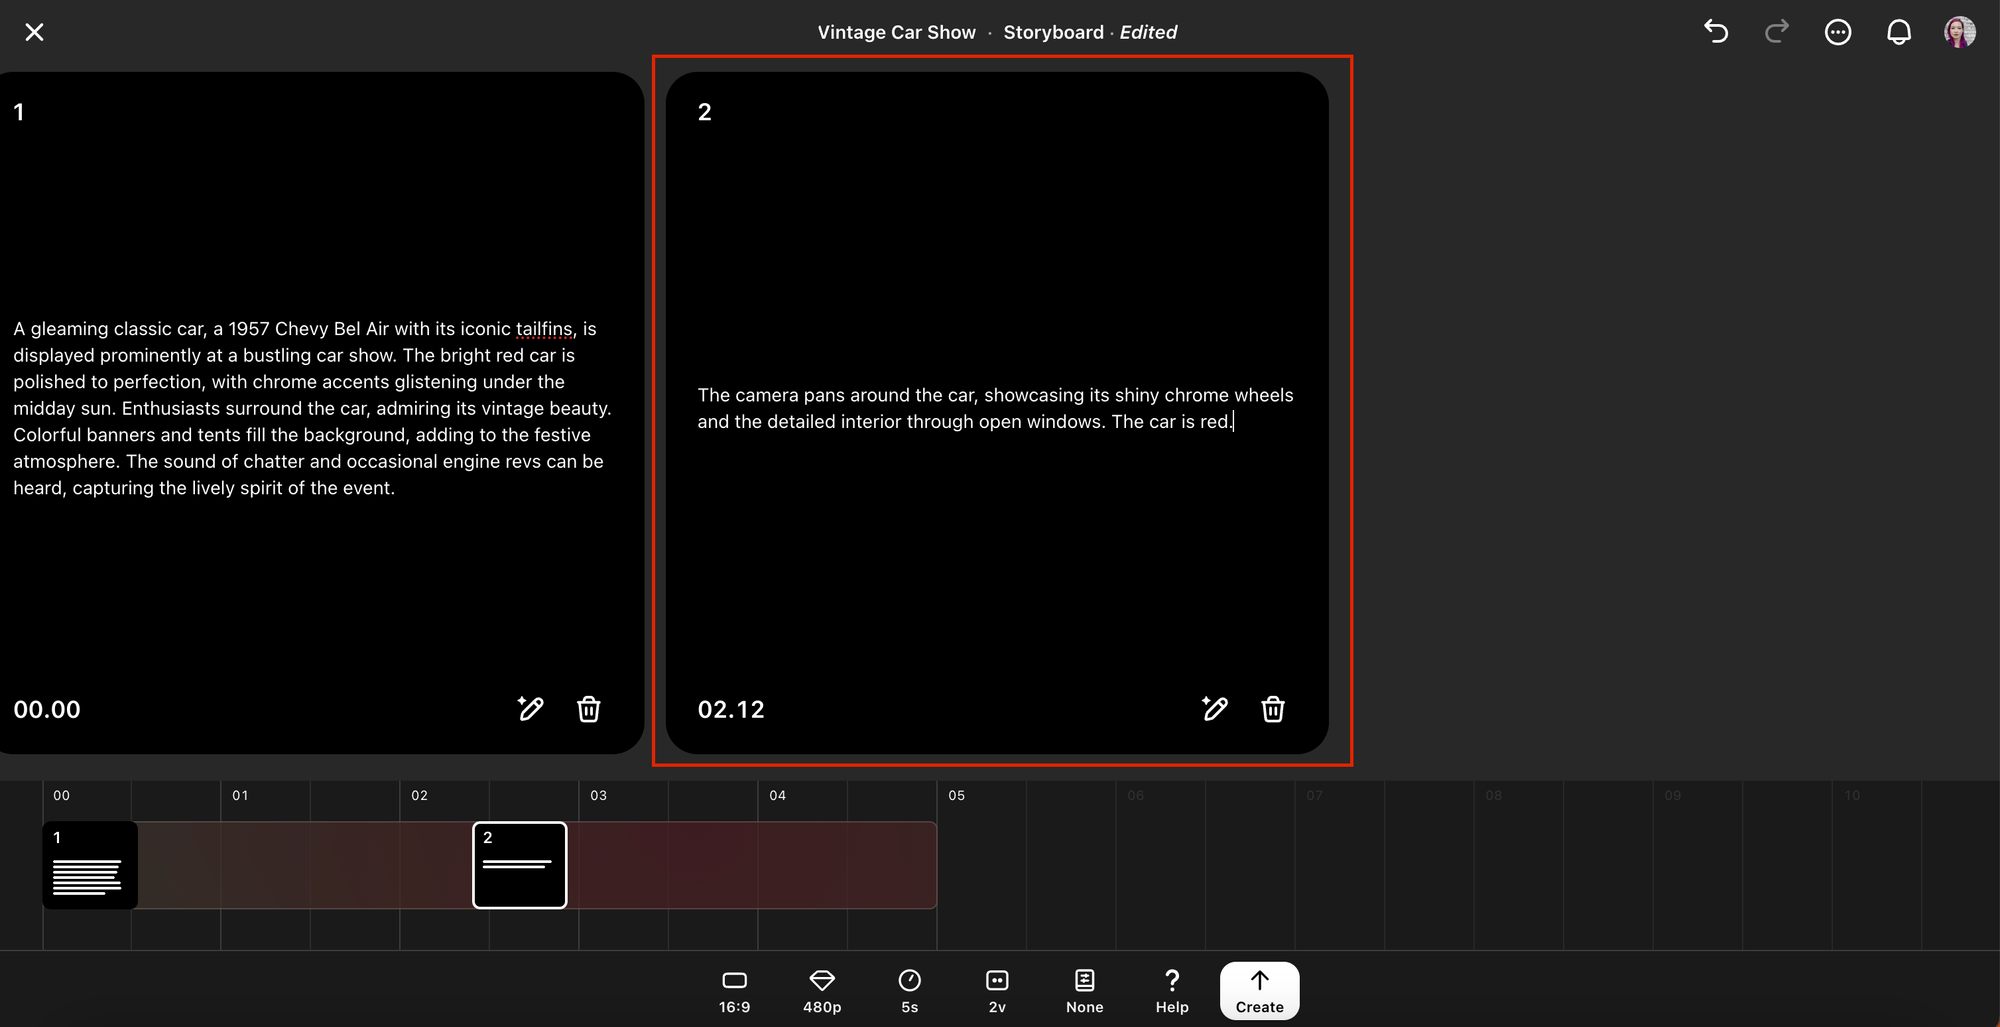Screen dimensions: 2000x1027
Task: Open the 2v variations selector
Action: [x=997, y=990]
